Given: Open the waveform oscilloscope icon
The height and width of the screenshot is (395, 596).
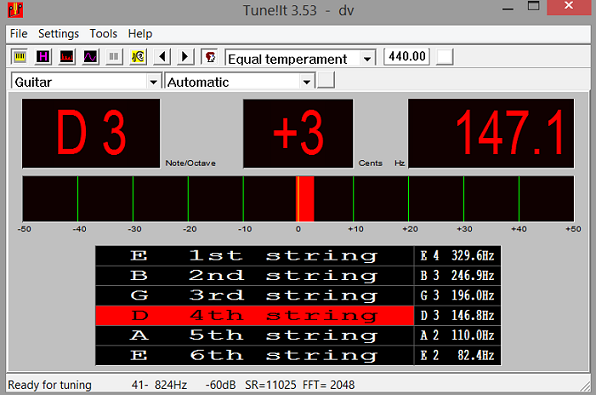Looking at the screenshot, I should (x=90, y=57).
